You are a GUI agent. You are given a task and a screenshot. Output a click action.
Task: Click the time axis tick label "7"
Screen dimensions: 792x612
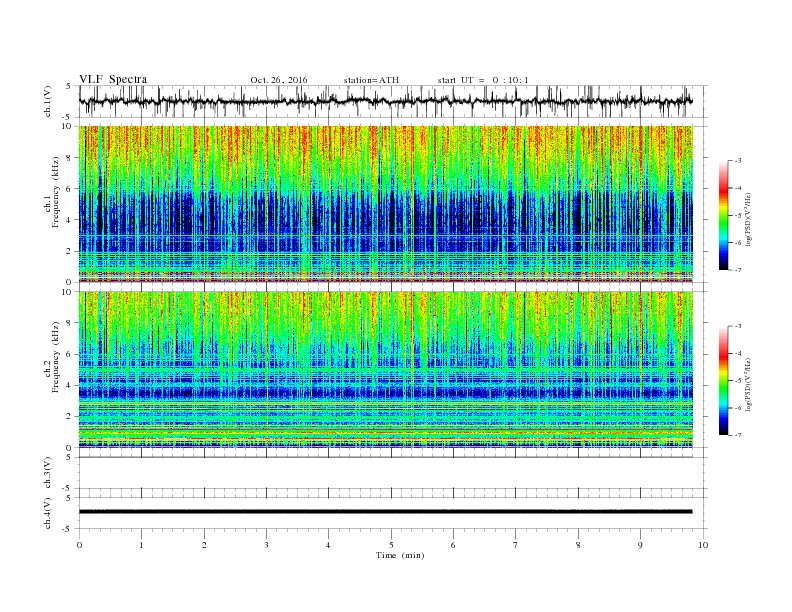pyautogui.click(x=516, y=545)
